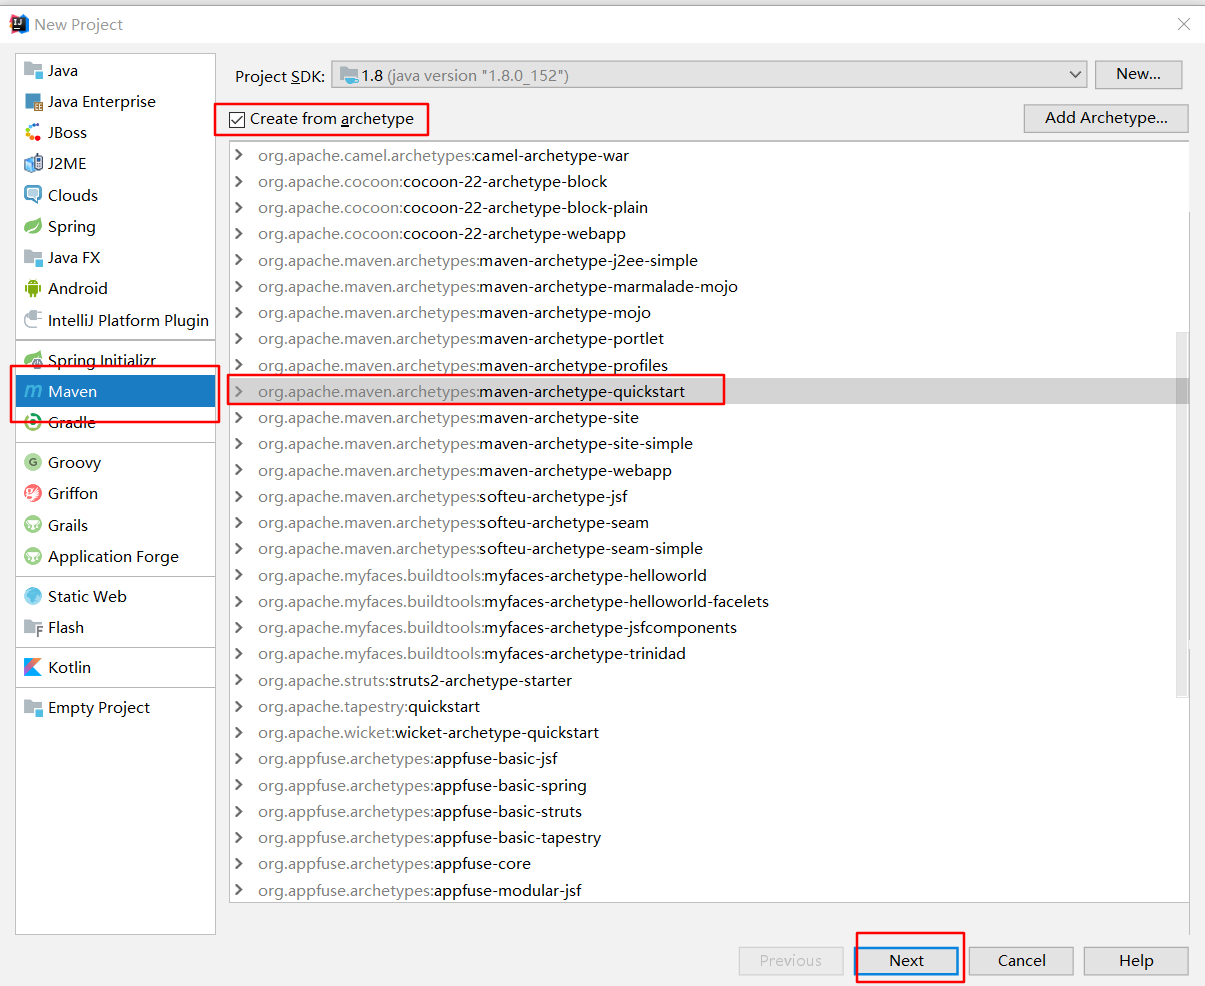The height and width of the screenshot is (986, 1205).
Task: Click the Spring leaf icon
Action: click(x=33, y=227)
